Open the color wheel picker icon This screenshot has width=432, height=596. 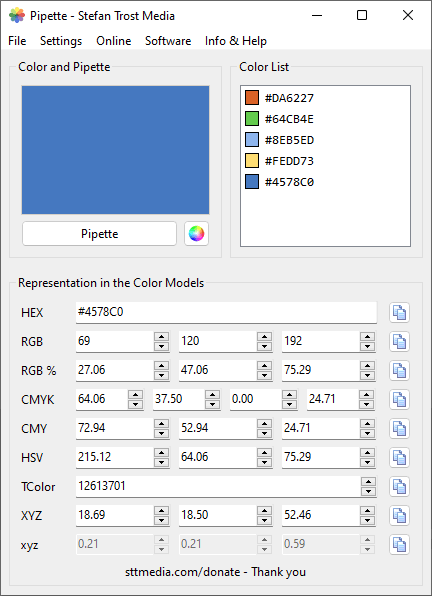(x=196, y=234)
